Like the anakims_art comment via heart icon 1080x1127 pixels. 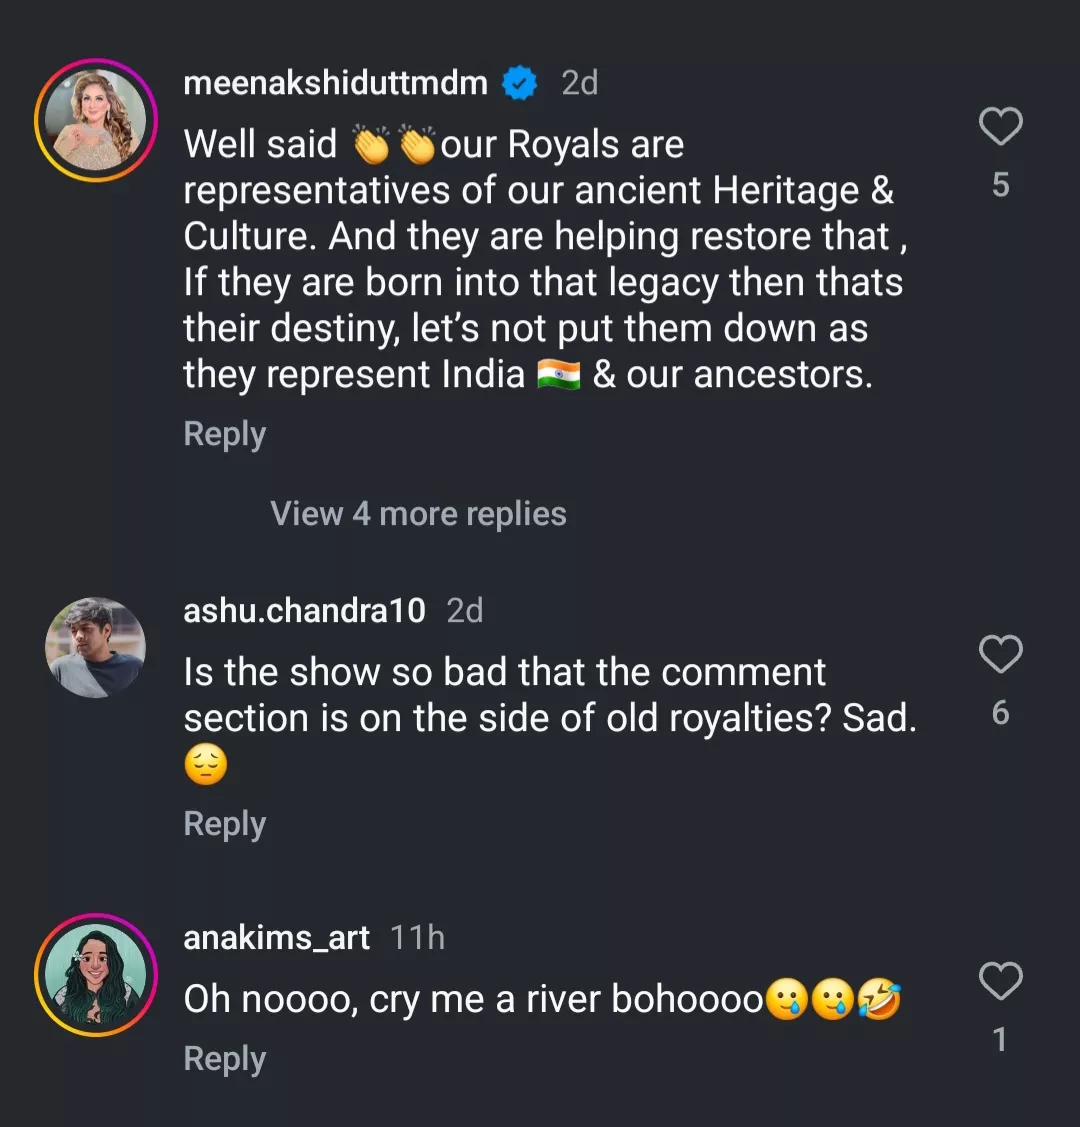tap(999, 981)
